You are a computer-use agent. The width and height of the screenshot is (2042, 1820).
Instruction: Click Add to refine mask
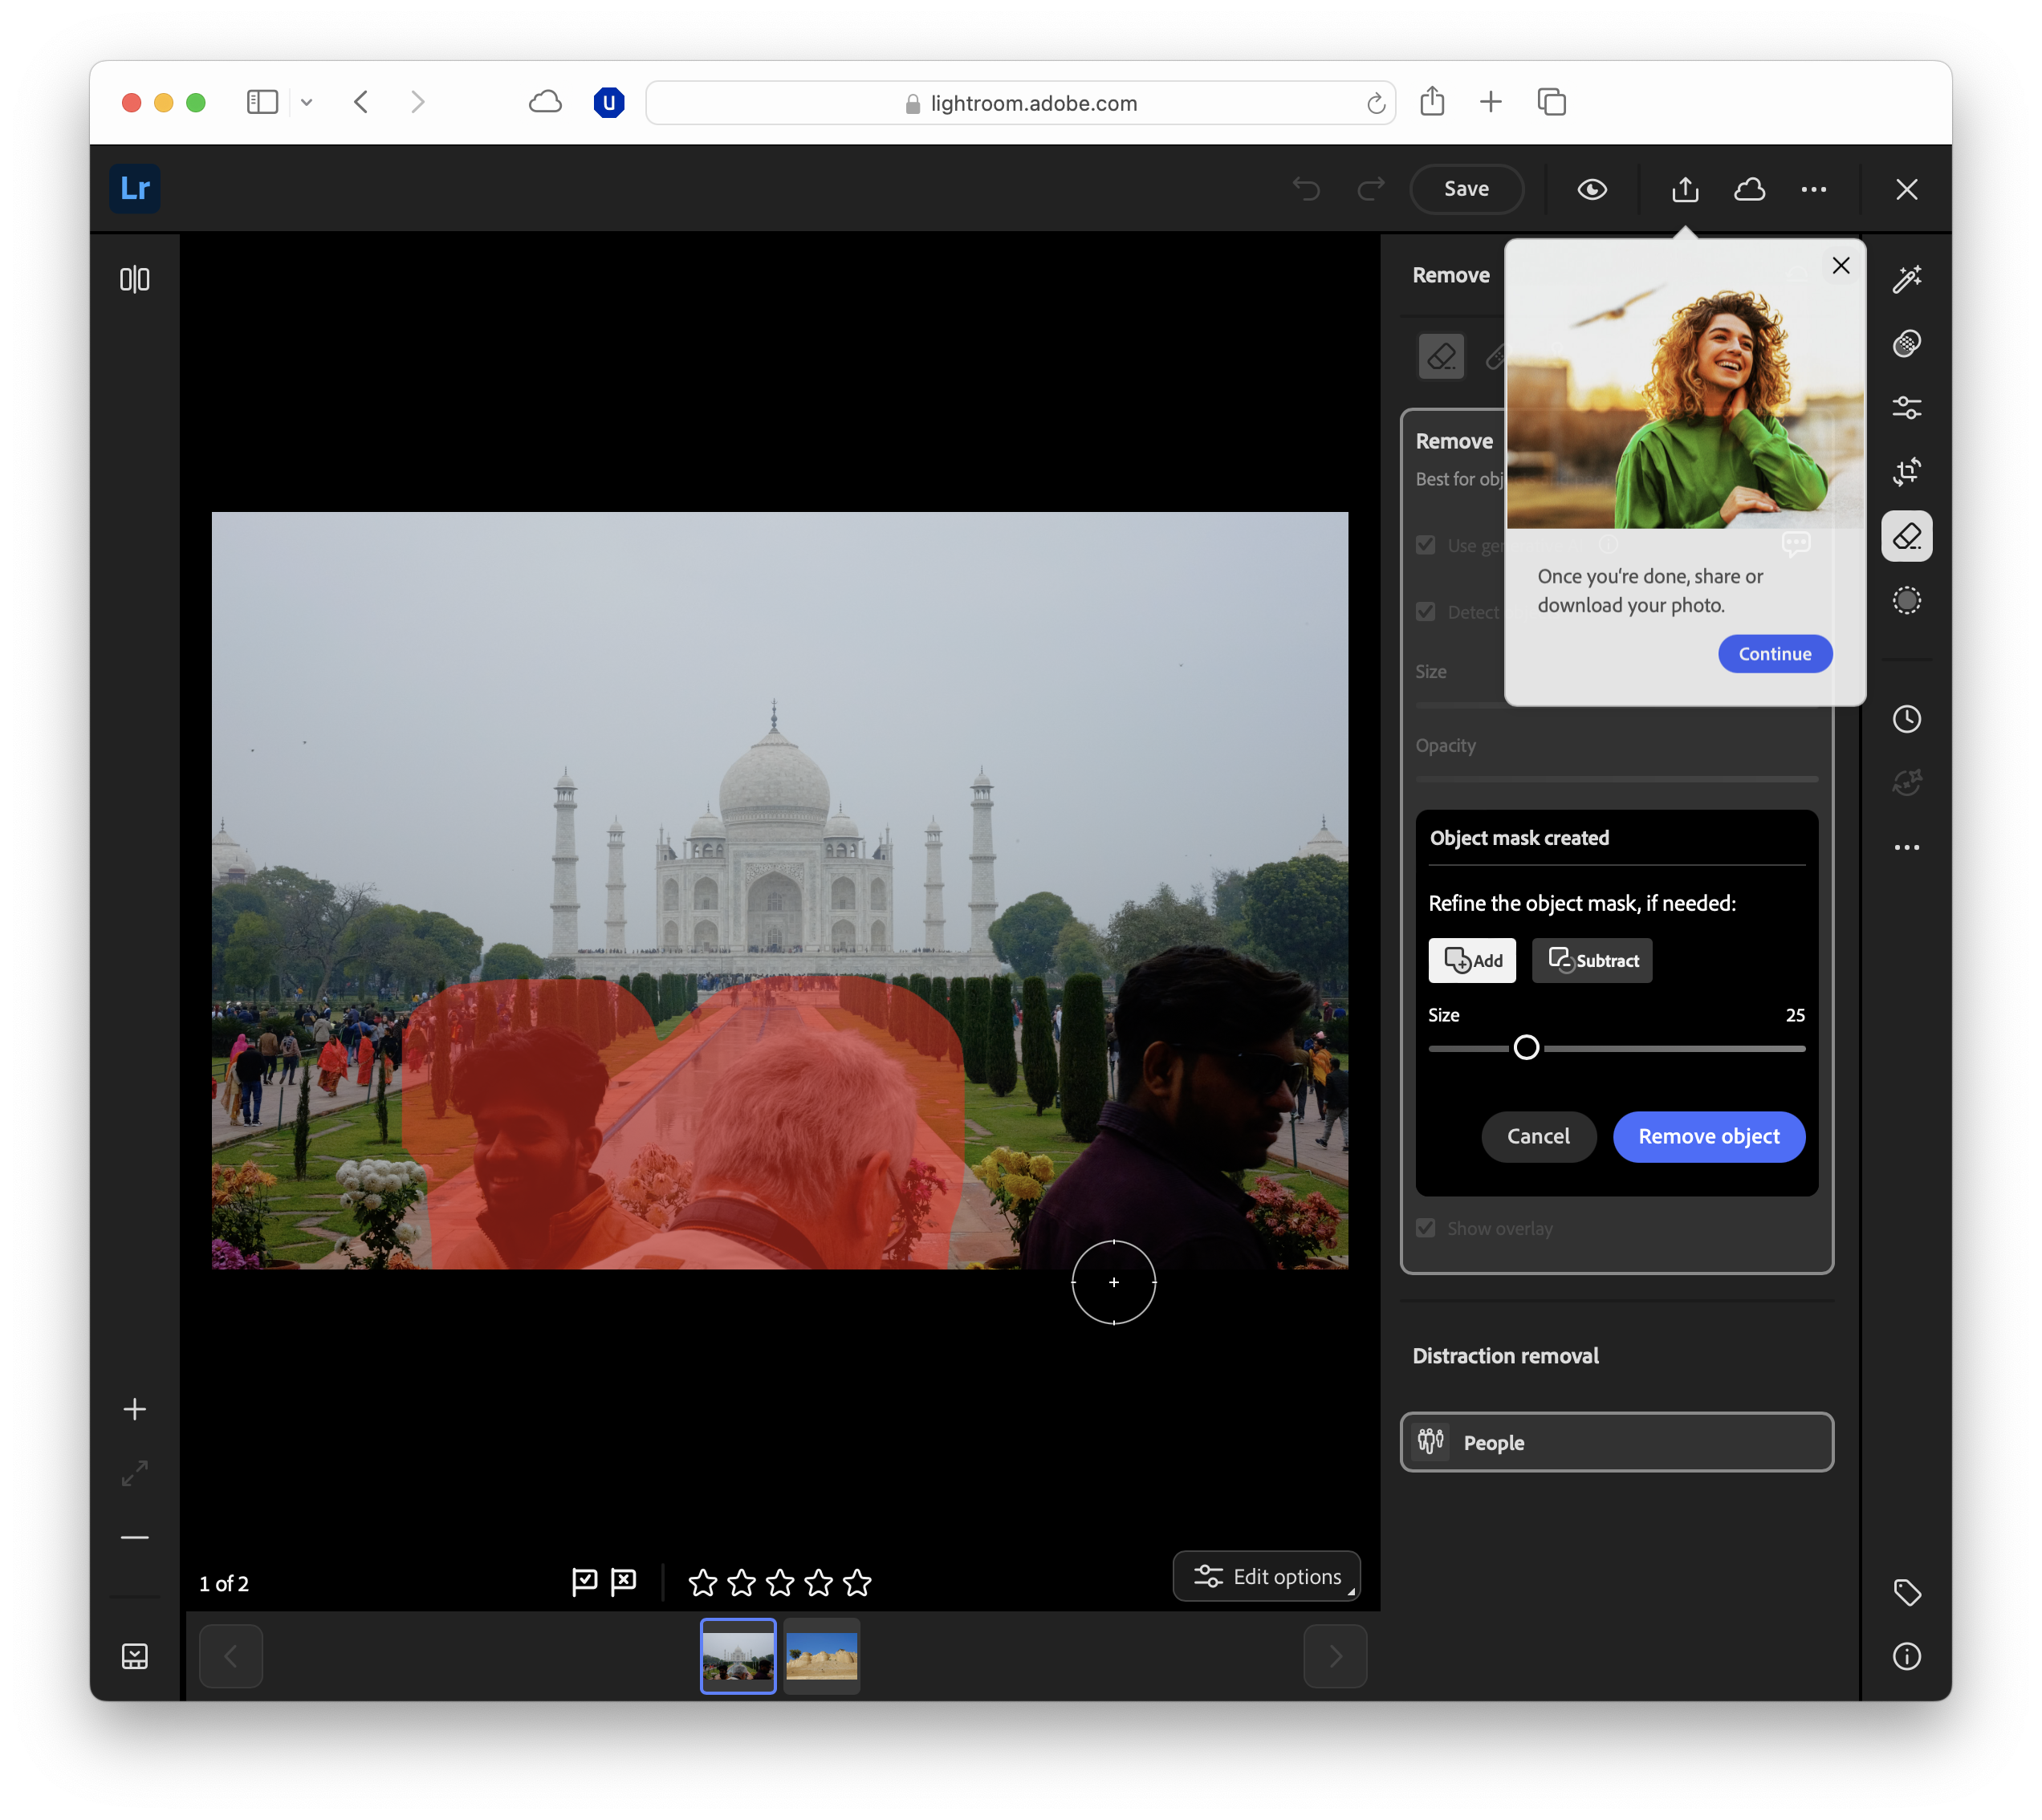[x=1472, y=960]
